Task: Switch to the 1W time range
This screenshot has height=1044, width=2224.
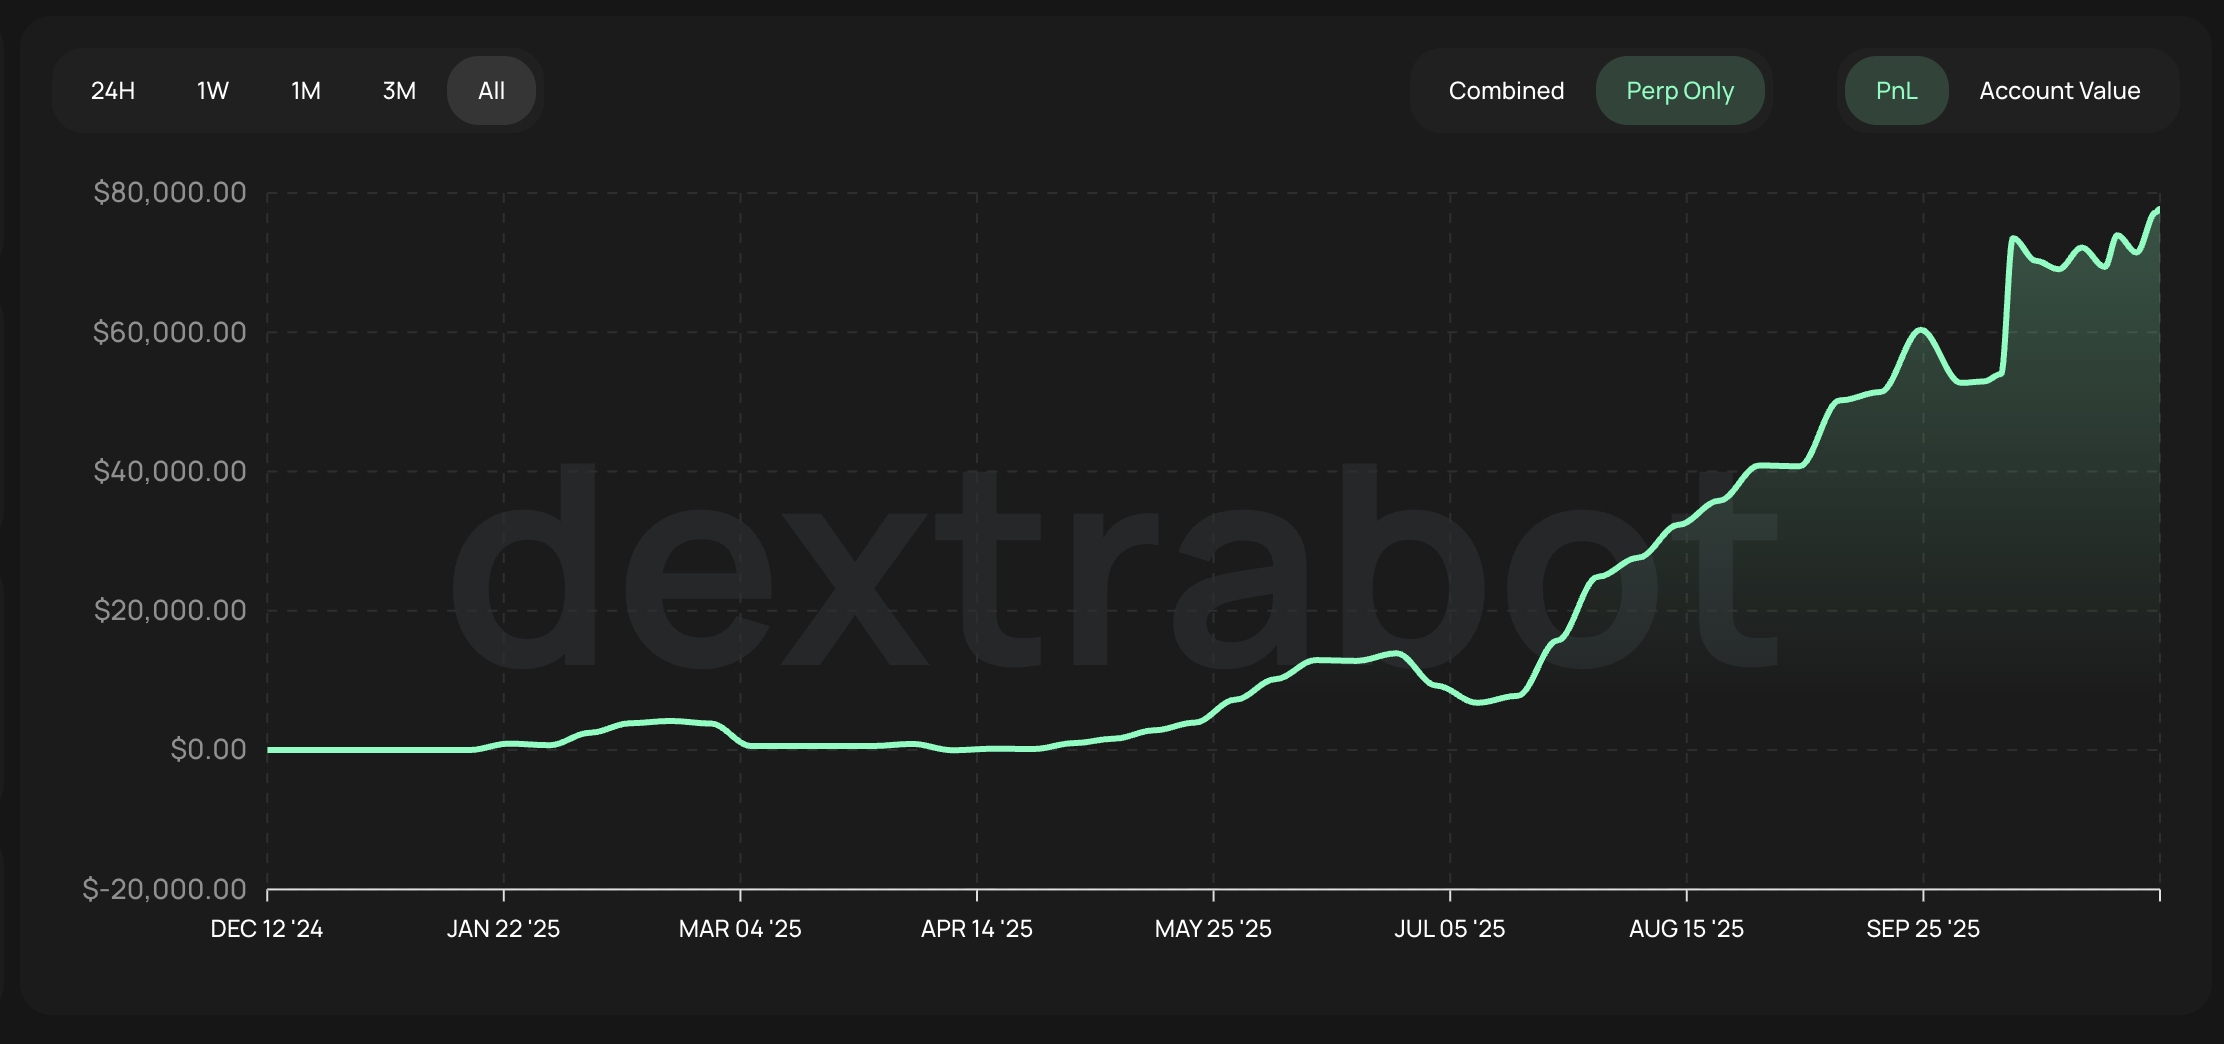Action: 212,91
